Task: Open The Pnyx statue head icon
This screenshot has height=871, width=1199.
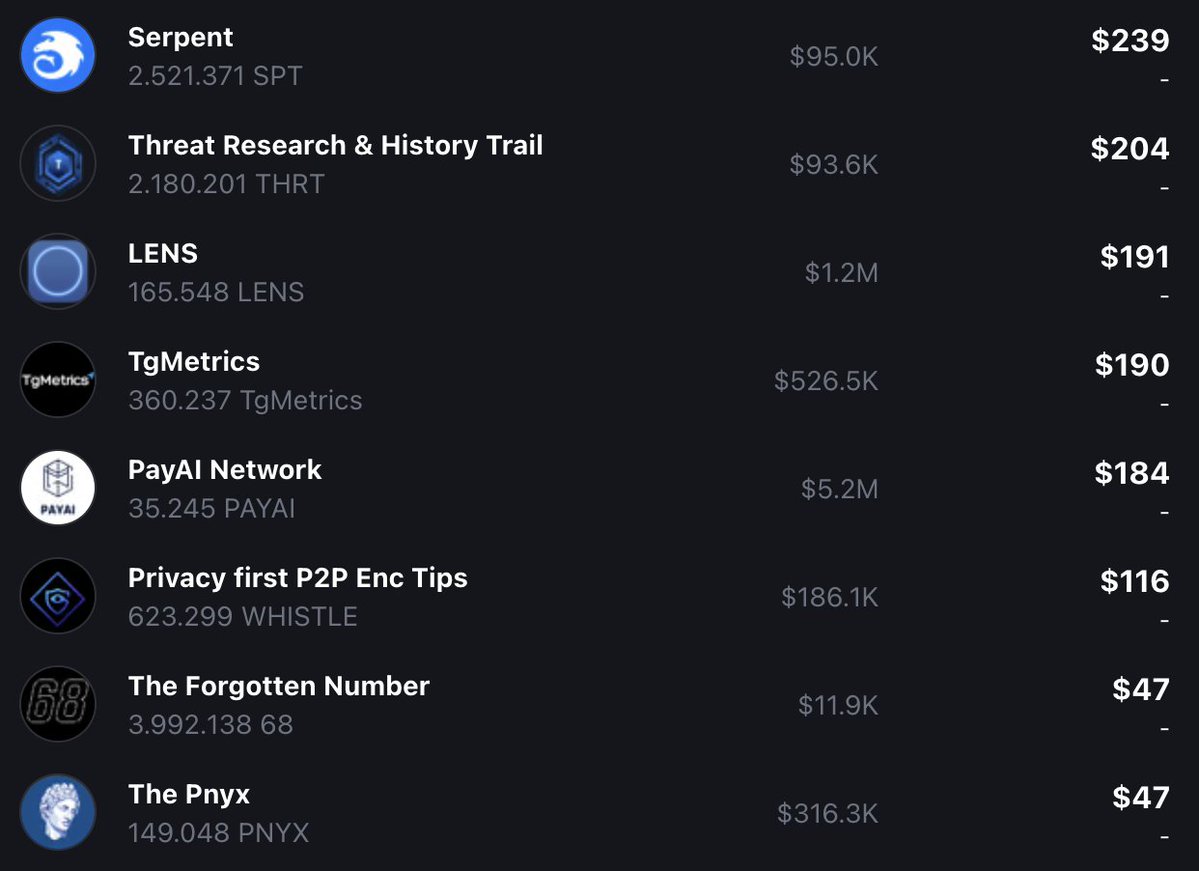Action: point(58,813)
